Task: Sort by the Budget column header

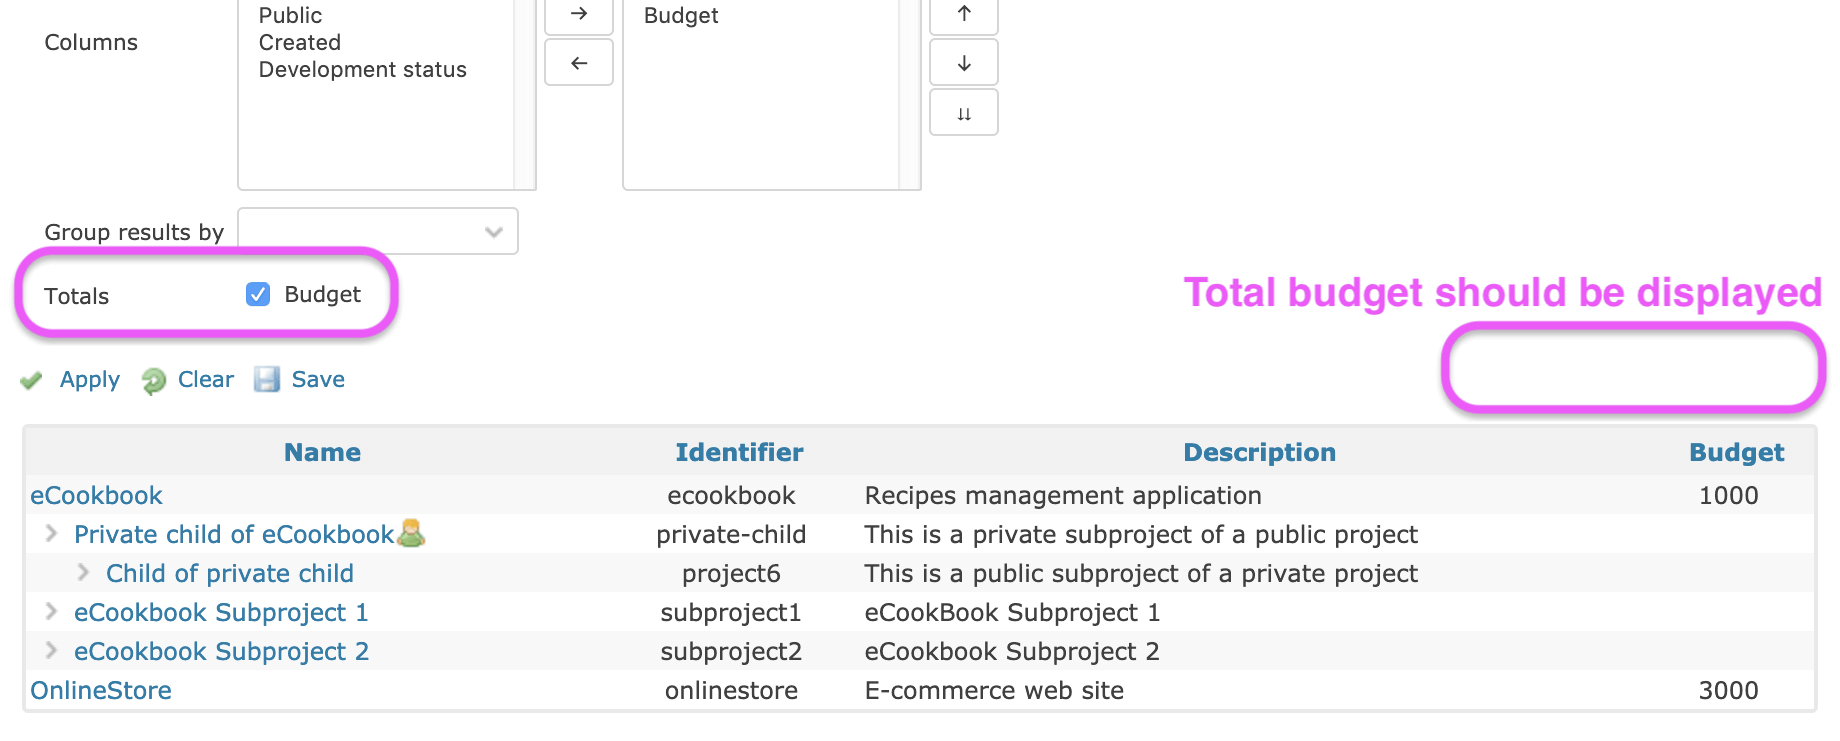Action: [x=1735, y=453]
